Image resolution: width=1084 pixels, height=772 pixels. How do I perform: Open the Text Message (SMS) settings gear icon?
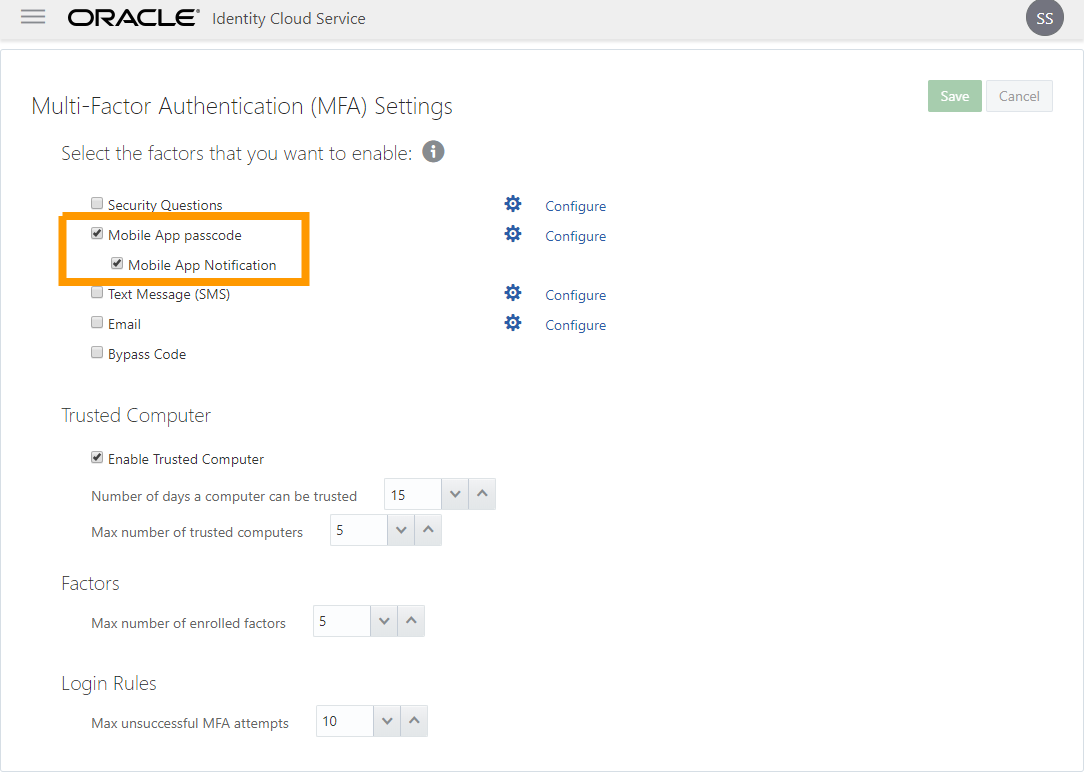pos(513,292)
